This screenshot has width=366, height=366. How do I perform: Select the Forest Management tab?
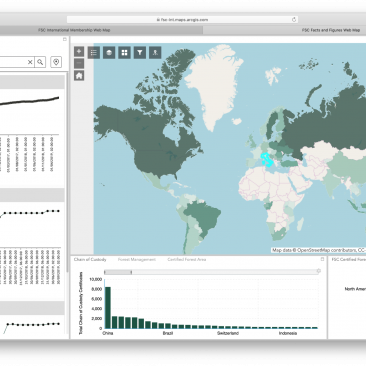(x=137, y=259)
